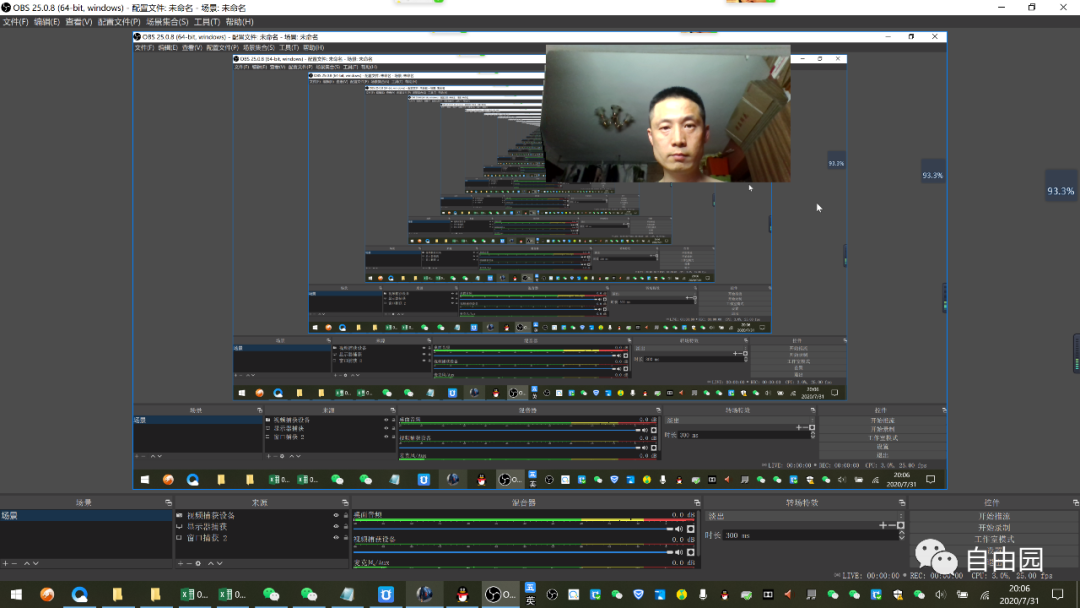Move source down in sources list
The image size is (1080, 608).
tap(220, 563)
